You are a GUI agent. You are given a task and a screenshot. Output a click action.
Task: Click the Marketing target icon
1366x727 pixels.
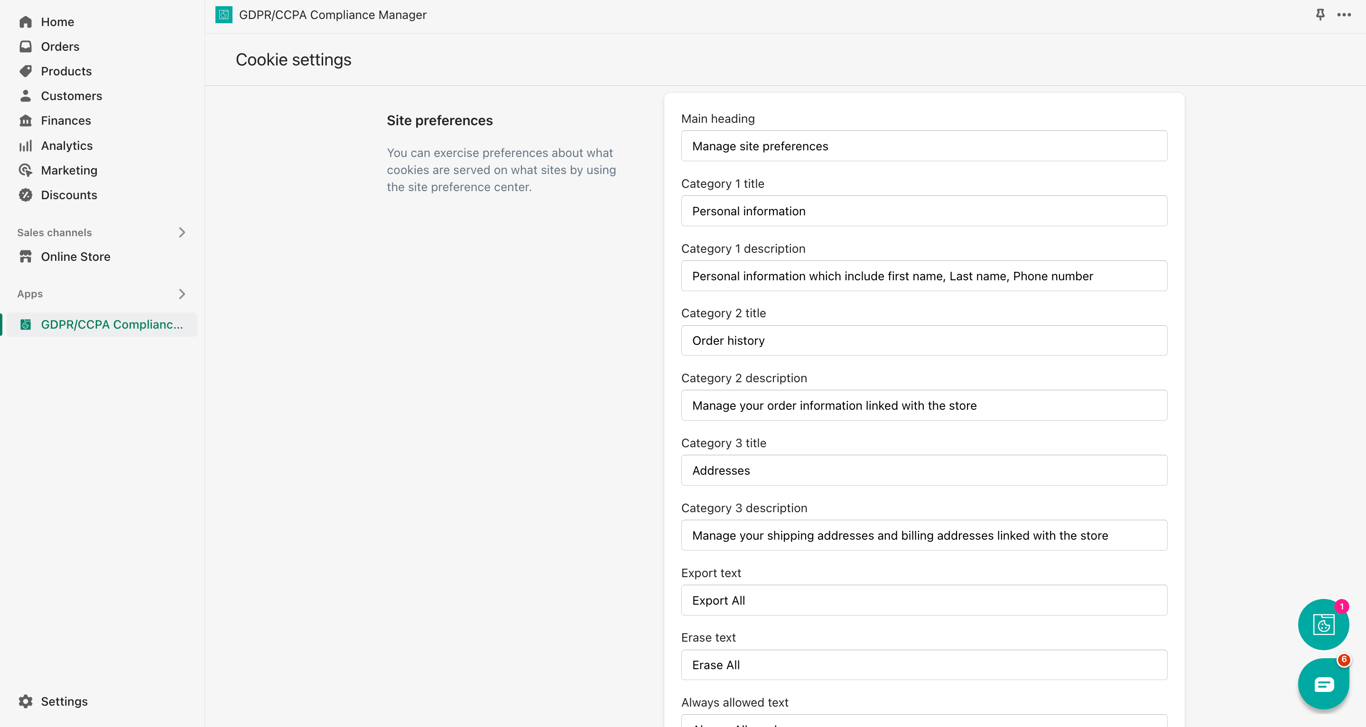point(26,170)
